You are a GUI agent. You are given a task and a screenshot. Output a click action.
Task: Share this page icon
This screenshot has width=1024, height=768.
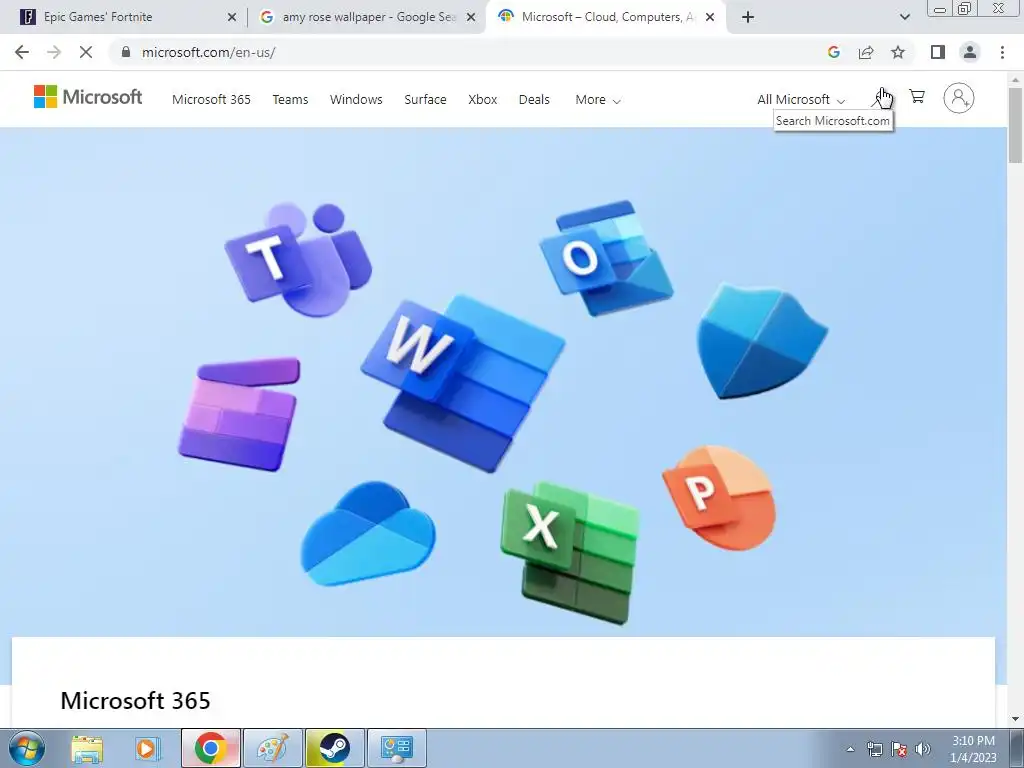(866, 52)
